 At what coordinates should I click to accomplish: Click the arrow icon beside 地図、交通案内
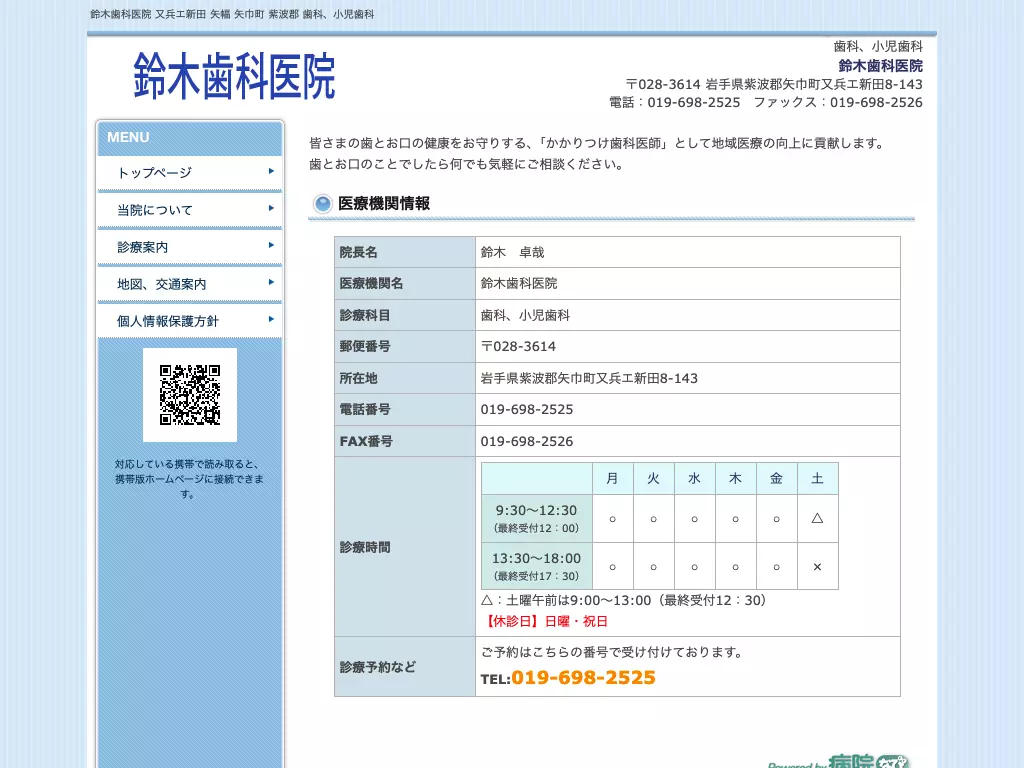coord(271,283)
